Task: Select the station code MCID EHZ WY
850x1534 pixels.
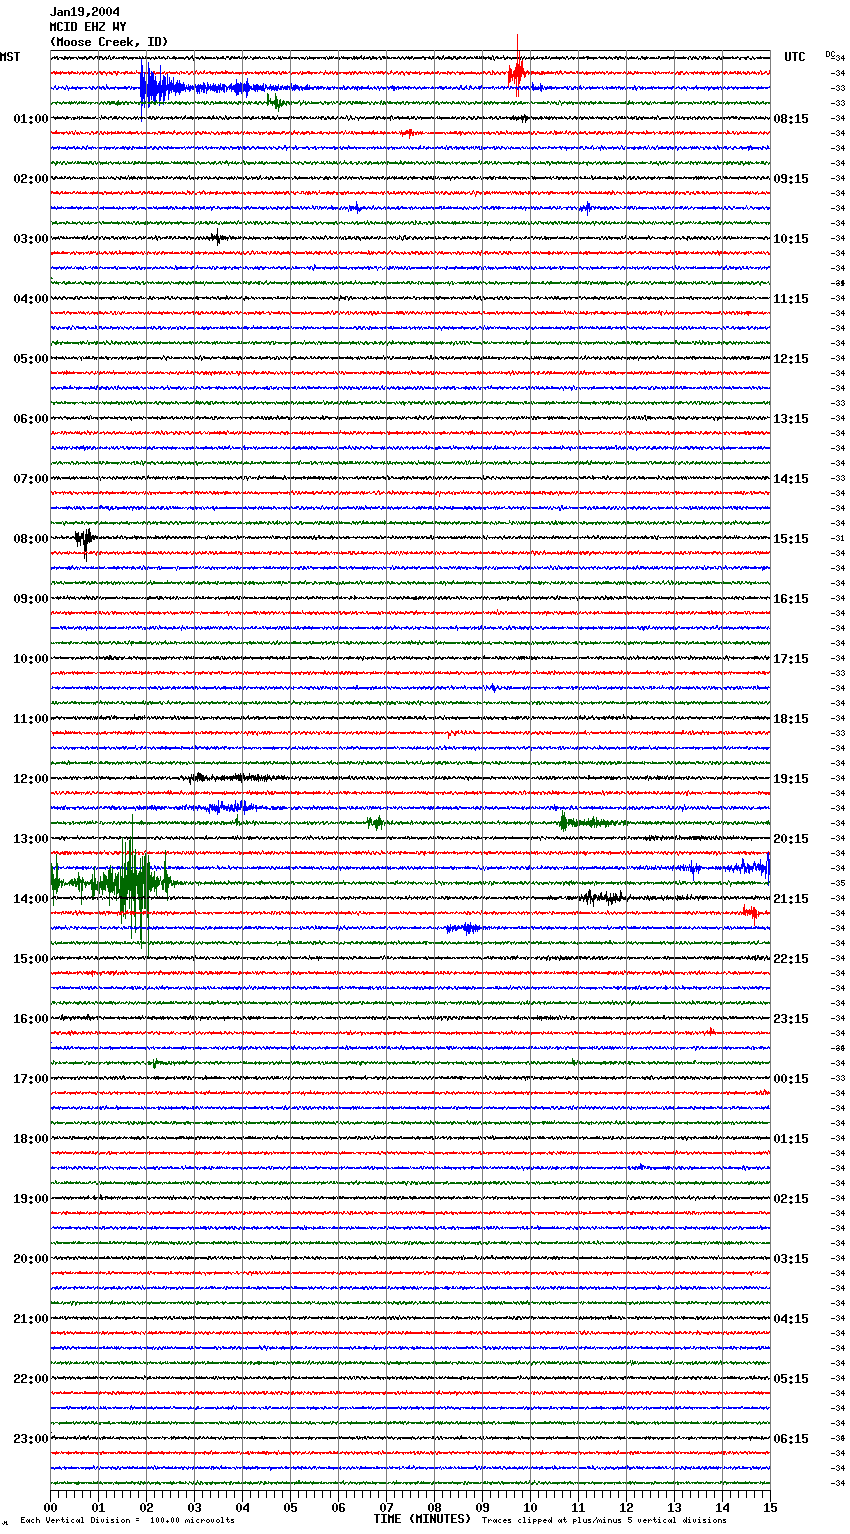Action: (88, 27)
